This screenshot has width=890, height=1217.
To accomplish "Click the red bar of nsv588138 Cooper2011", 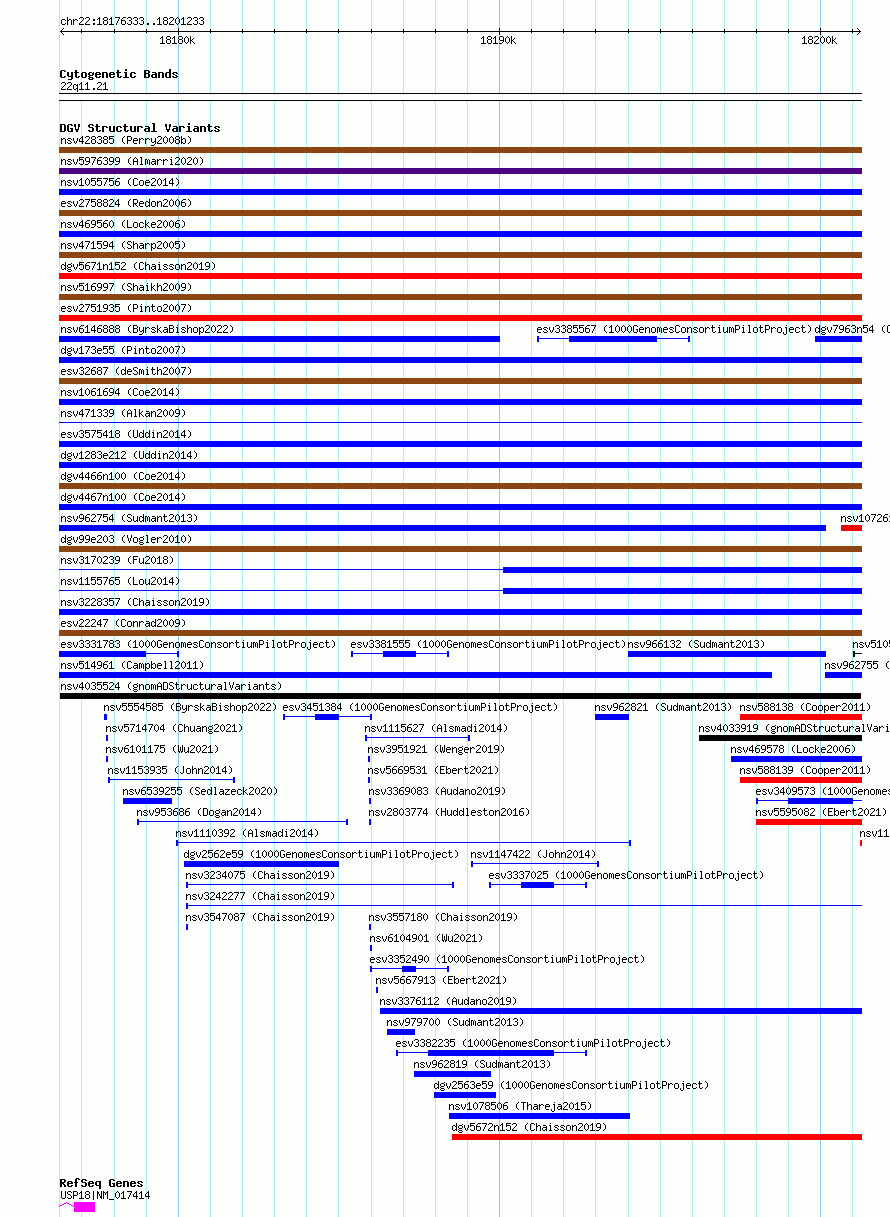I will coord(800,717).
